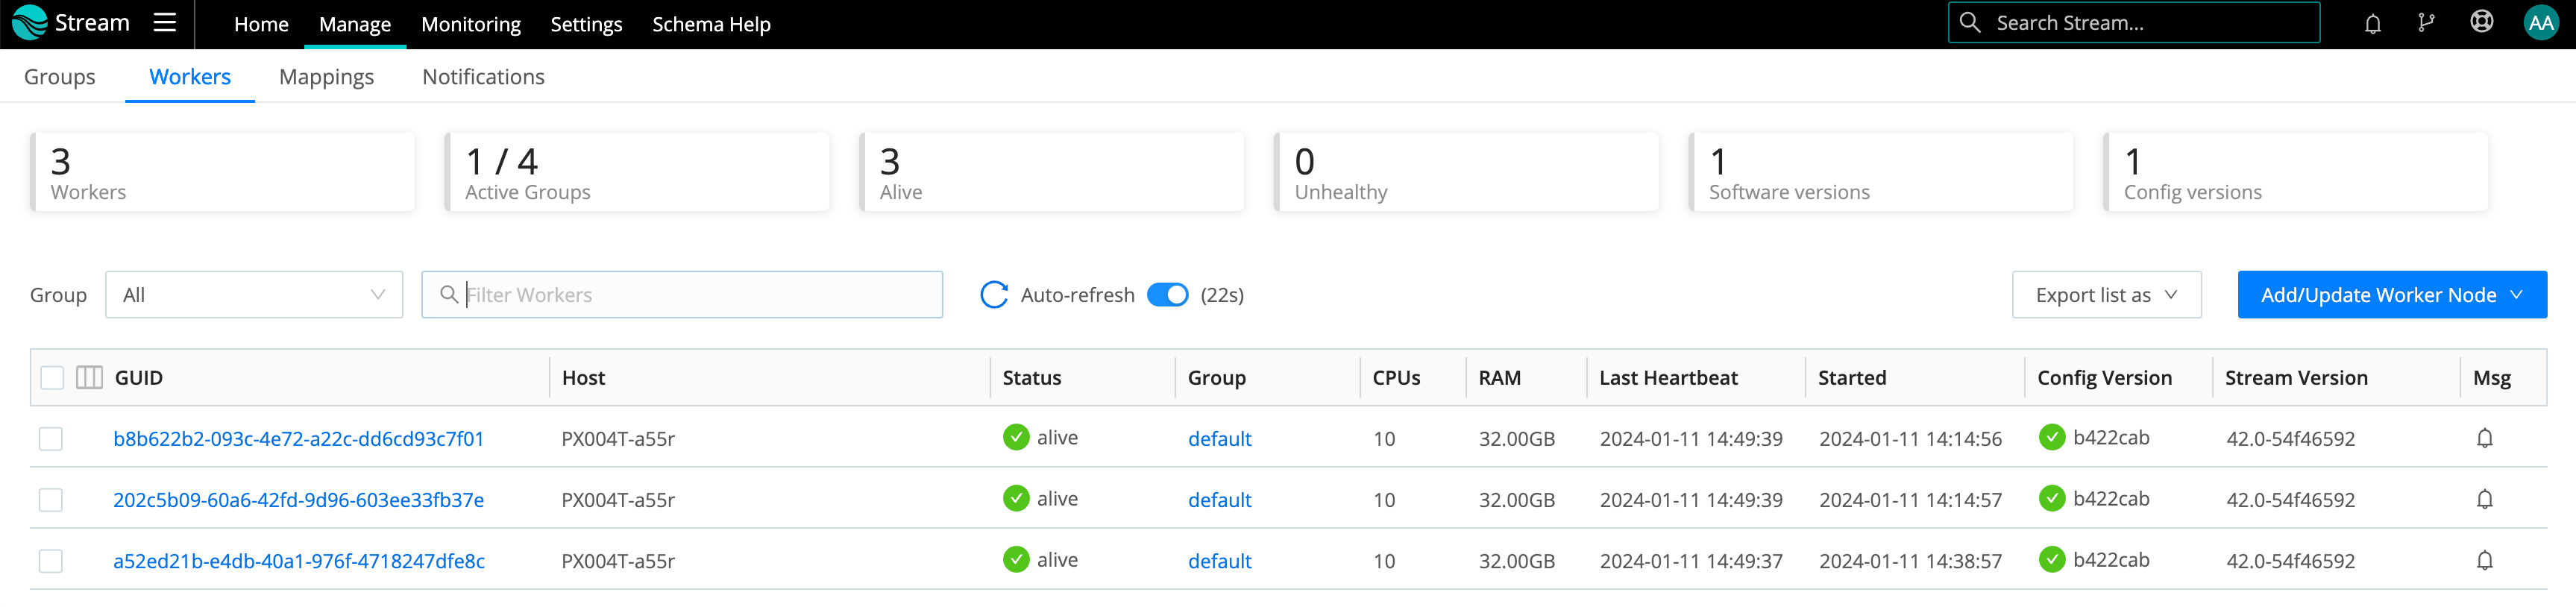Expand the Group filter dropdown showing All
This screenshot has width=2576, height=607.
254,295
